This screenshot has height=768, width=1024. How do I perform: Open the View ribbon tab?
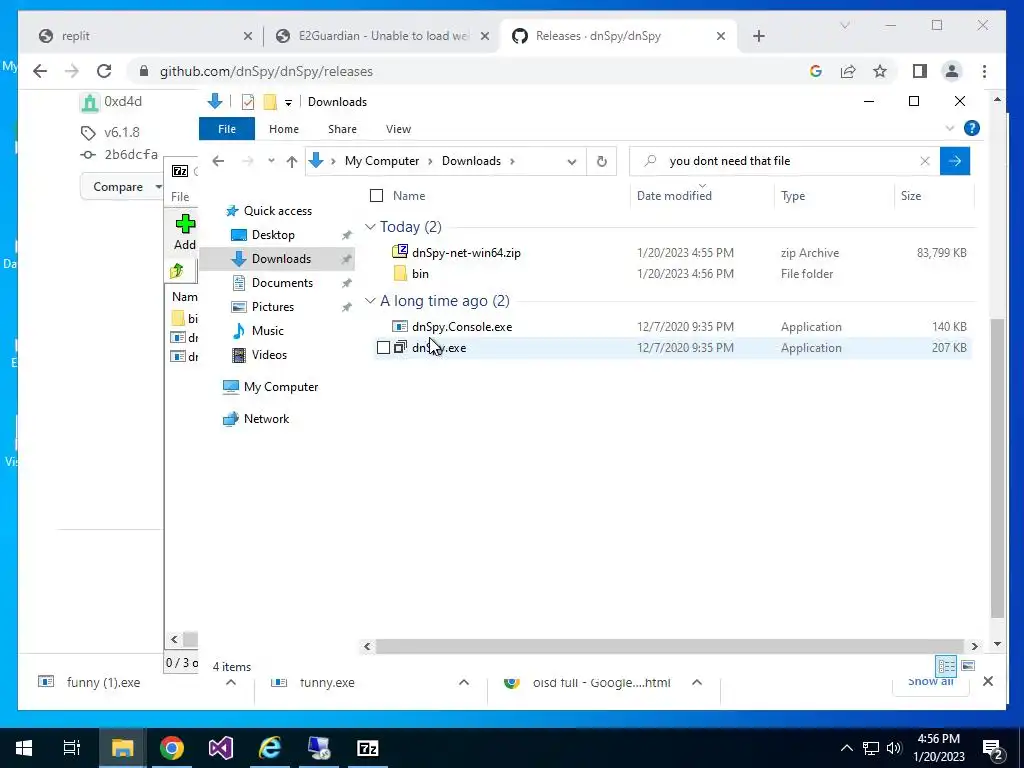pos(398,129)
